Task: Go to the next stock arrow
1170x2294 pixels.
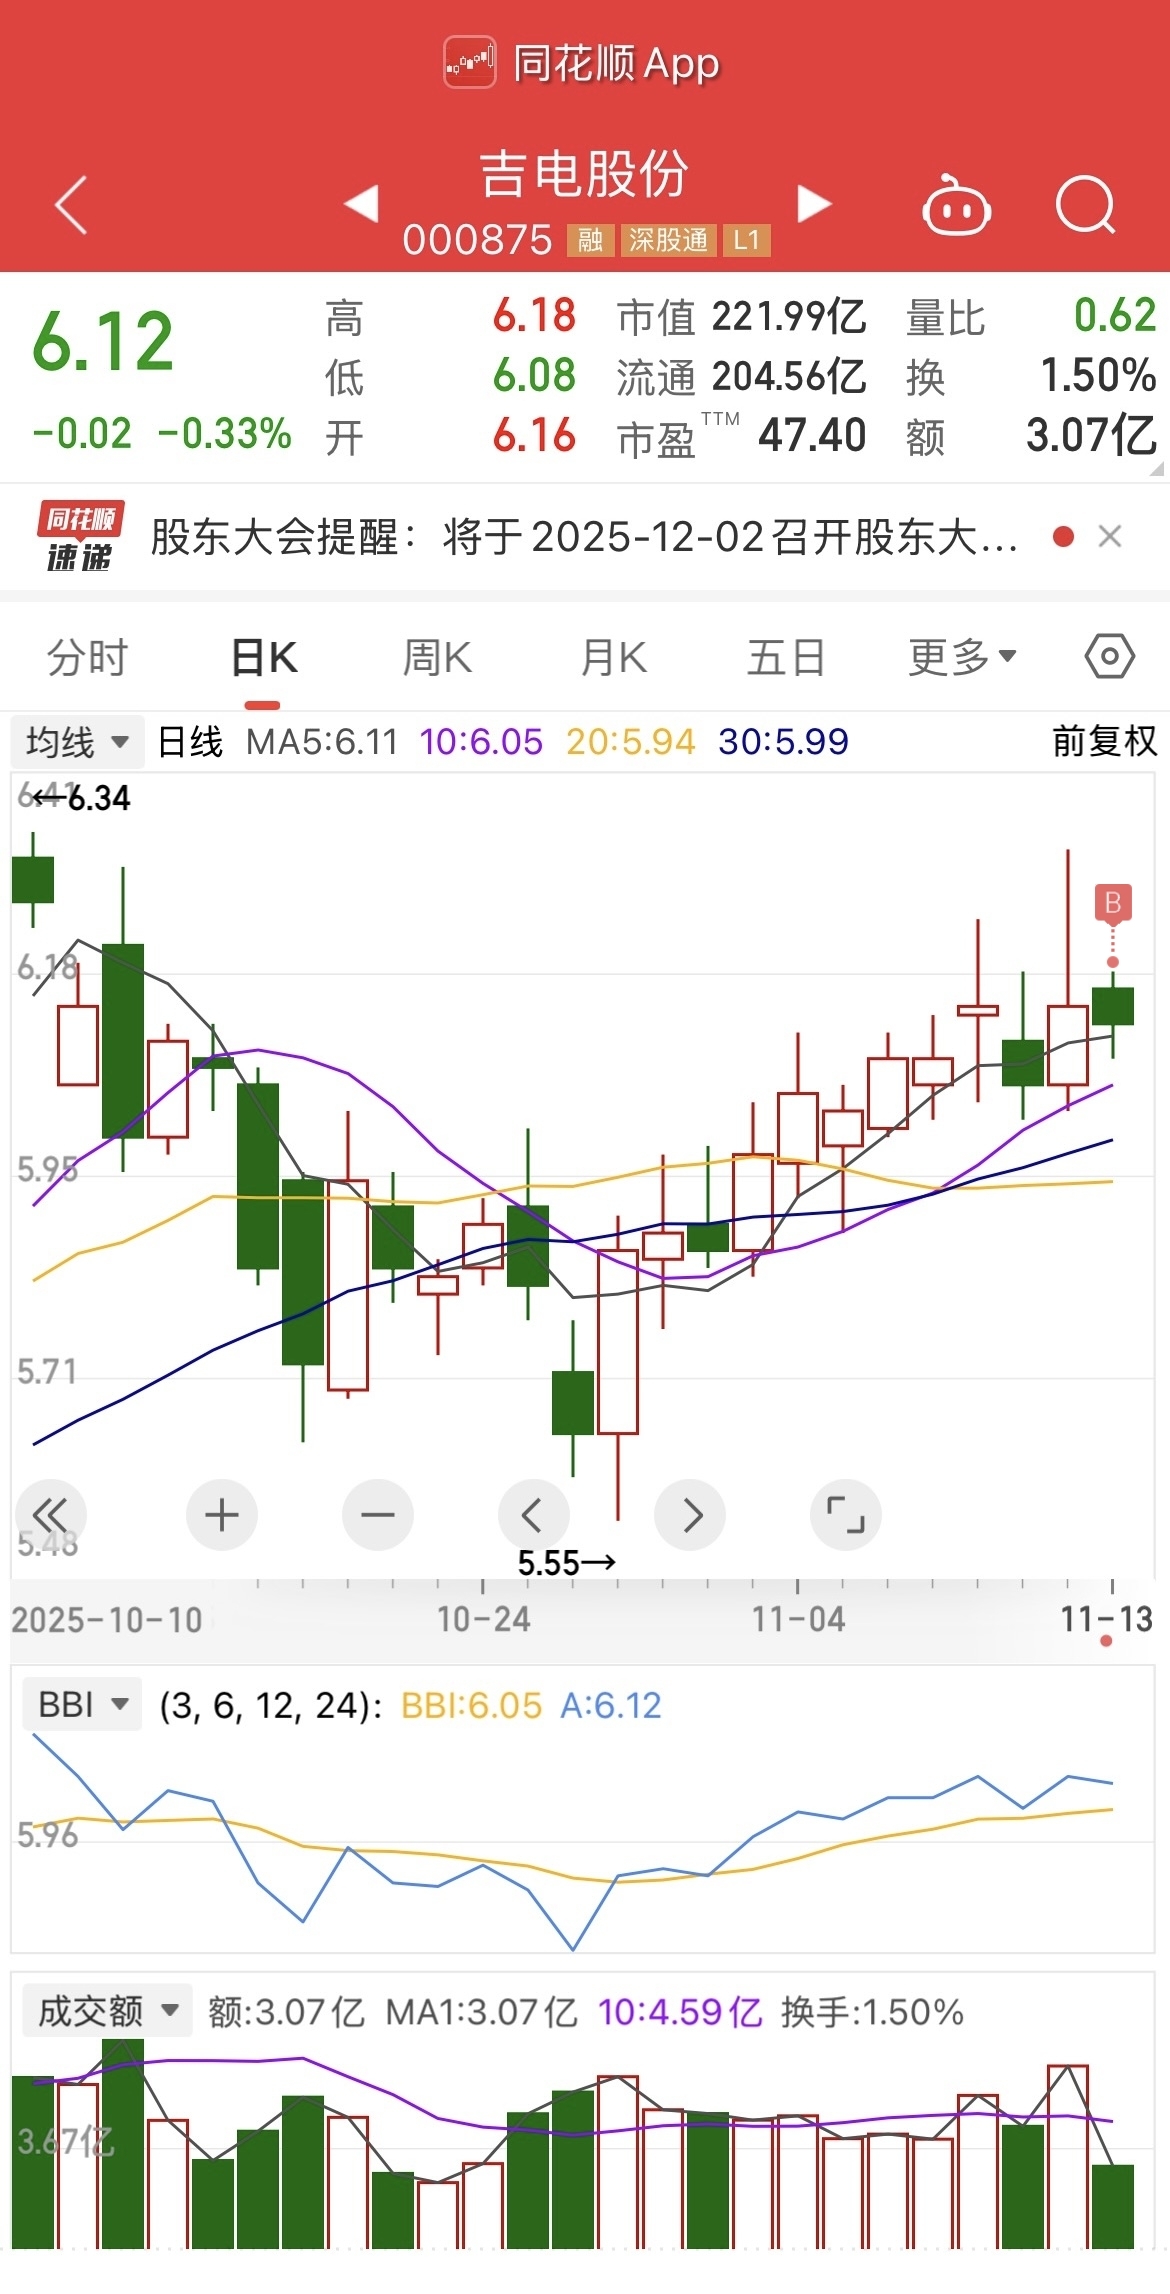Action: tap(814, 203)
